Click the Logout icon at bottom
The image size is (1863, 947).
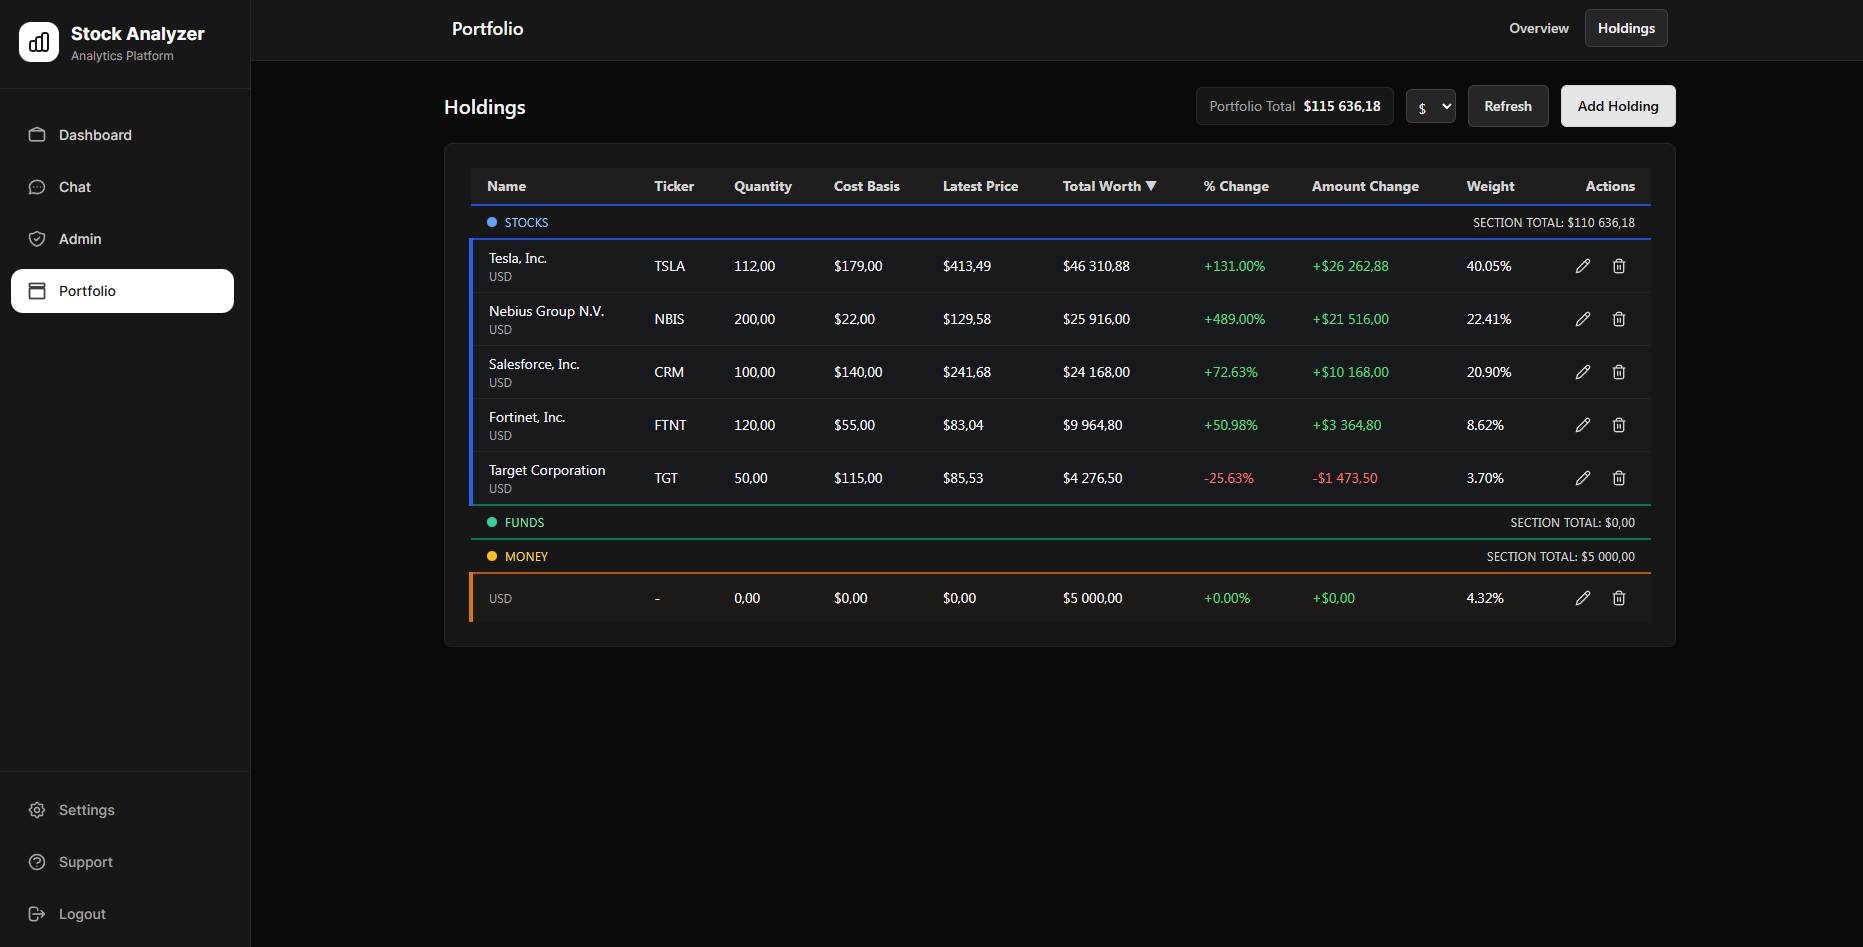click(37, 913)
